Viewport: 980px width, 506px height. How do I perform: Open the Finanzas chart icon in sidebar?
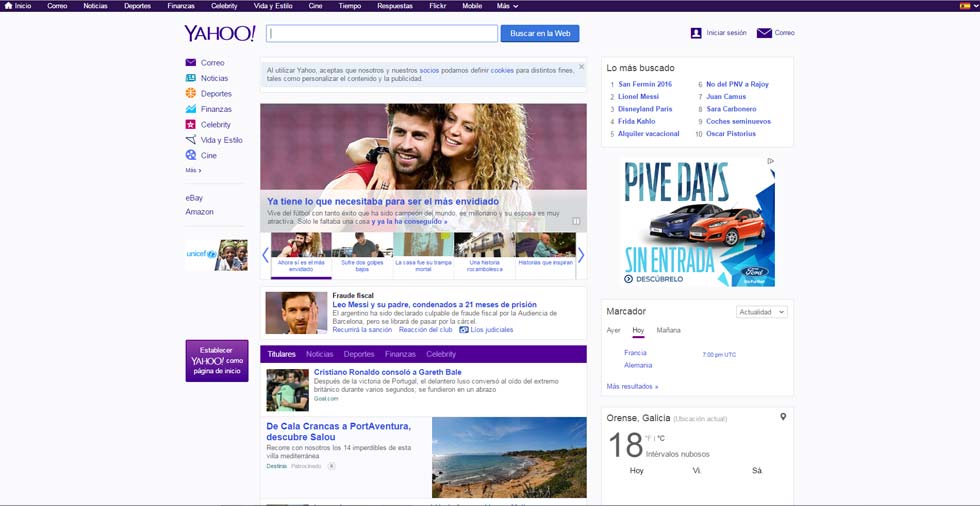pyautogui.click(x=191, y=109)
